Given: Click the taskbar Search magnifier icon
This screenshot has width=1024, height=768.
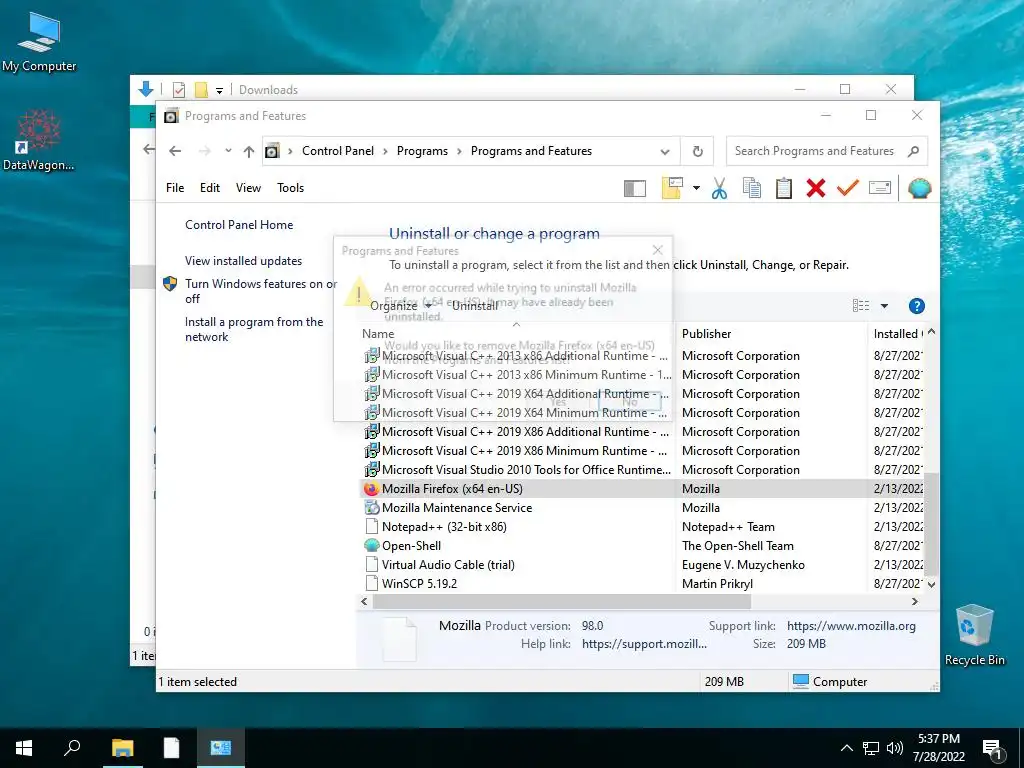Looking at the screenshot, I should click(72, 748).
